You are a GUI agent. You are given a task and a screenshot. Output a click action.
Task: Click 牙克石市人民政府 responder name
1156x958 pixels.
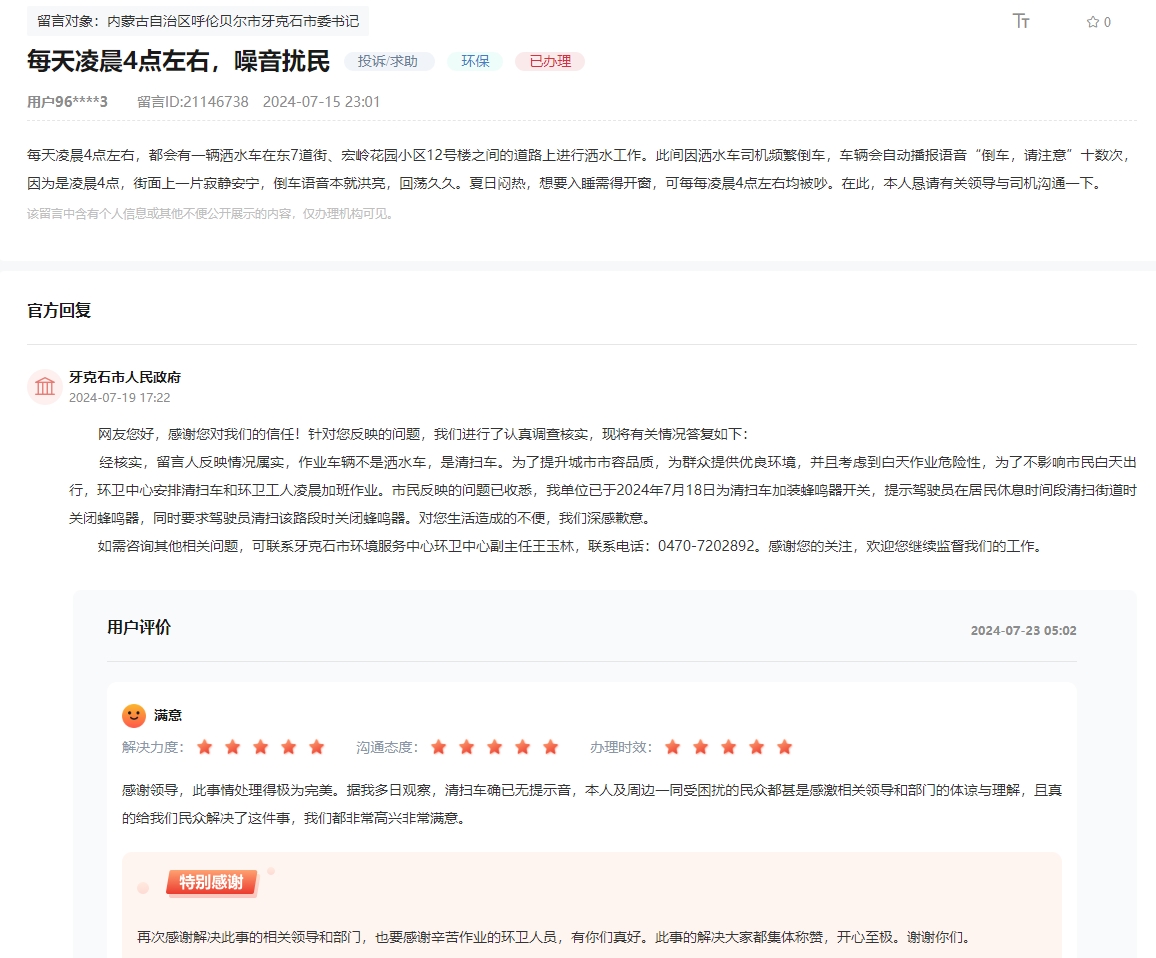pyautogui.click(x=125, y=377)
